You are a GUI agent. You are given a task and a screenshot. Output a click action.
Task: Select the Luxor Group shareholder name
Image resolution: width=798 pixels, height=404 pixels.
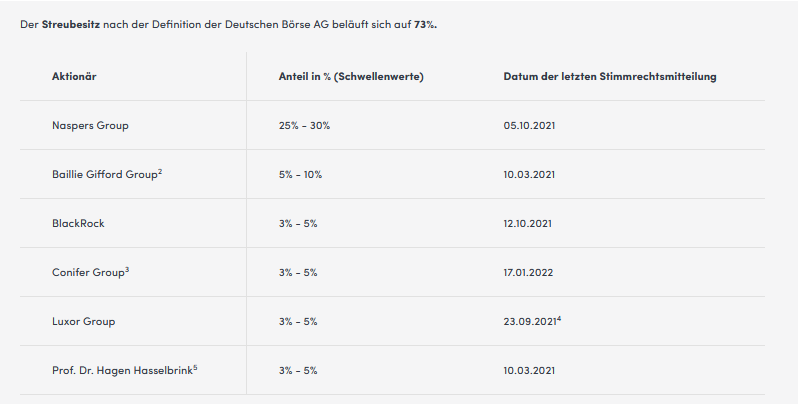coord(84,322)
